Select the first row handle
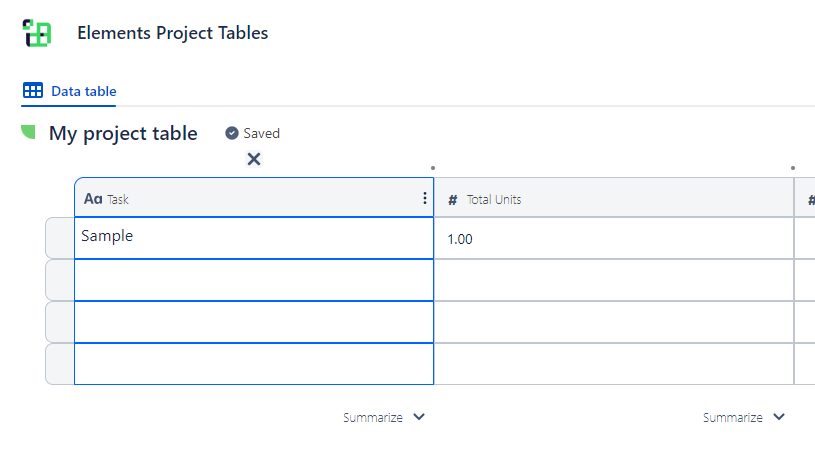This screenshot has width=815, height=452. pos(60,238)
